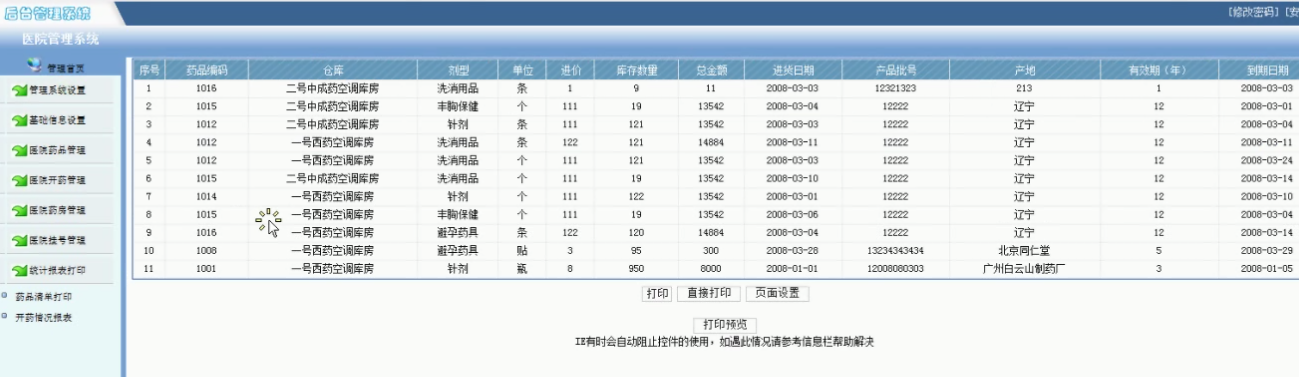Click the 直接打印 button
This screenshot has width=1299, height=377.
(x=709, y=294)
